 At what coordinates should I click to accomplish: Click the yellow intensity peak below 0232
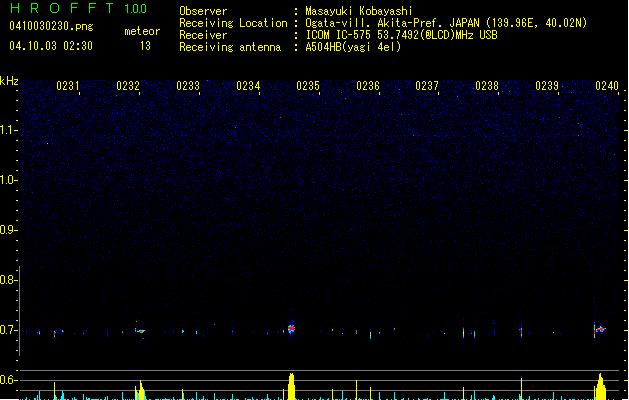click(140, 390)
